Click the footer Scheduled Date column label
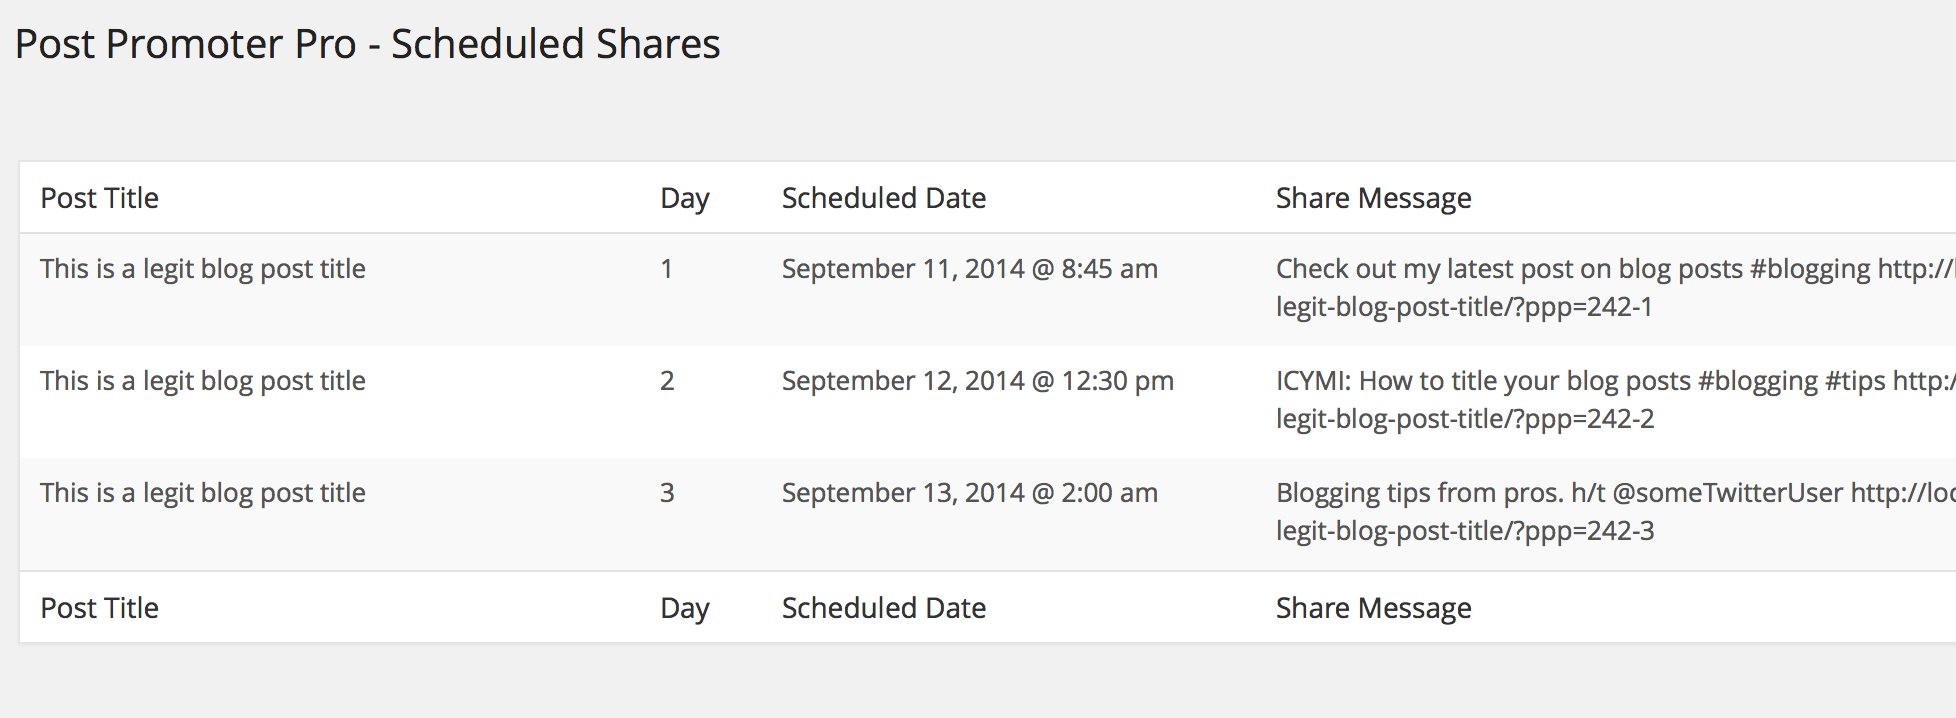Viewport: 1956px width, 718px height. (x=884, y=608)
